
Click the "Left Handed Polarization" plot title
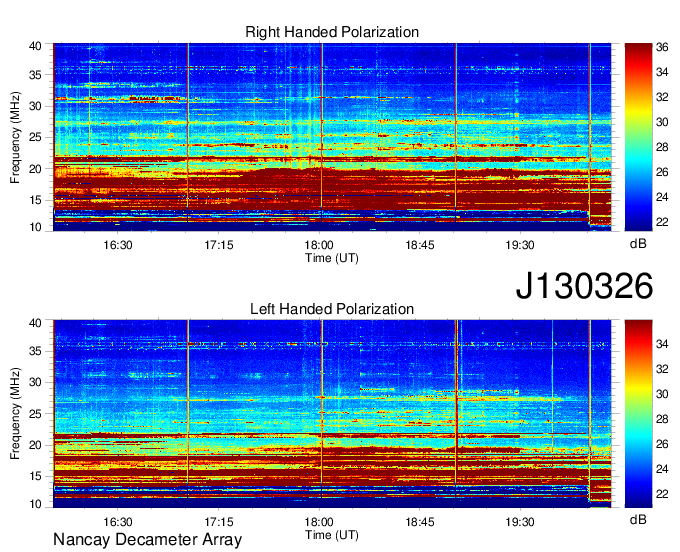(332, 309)
